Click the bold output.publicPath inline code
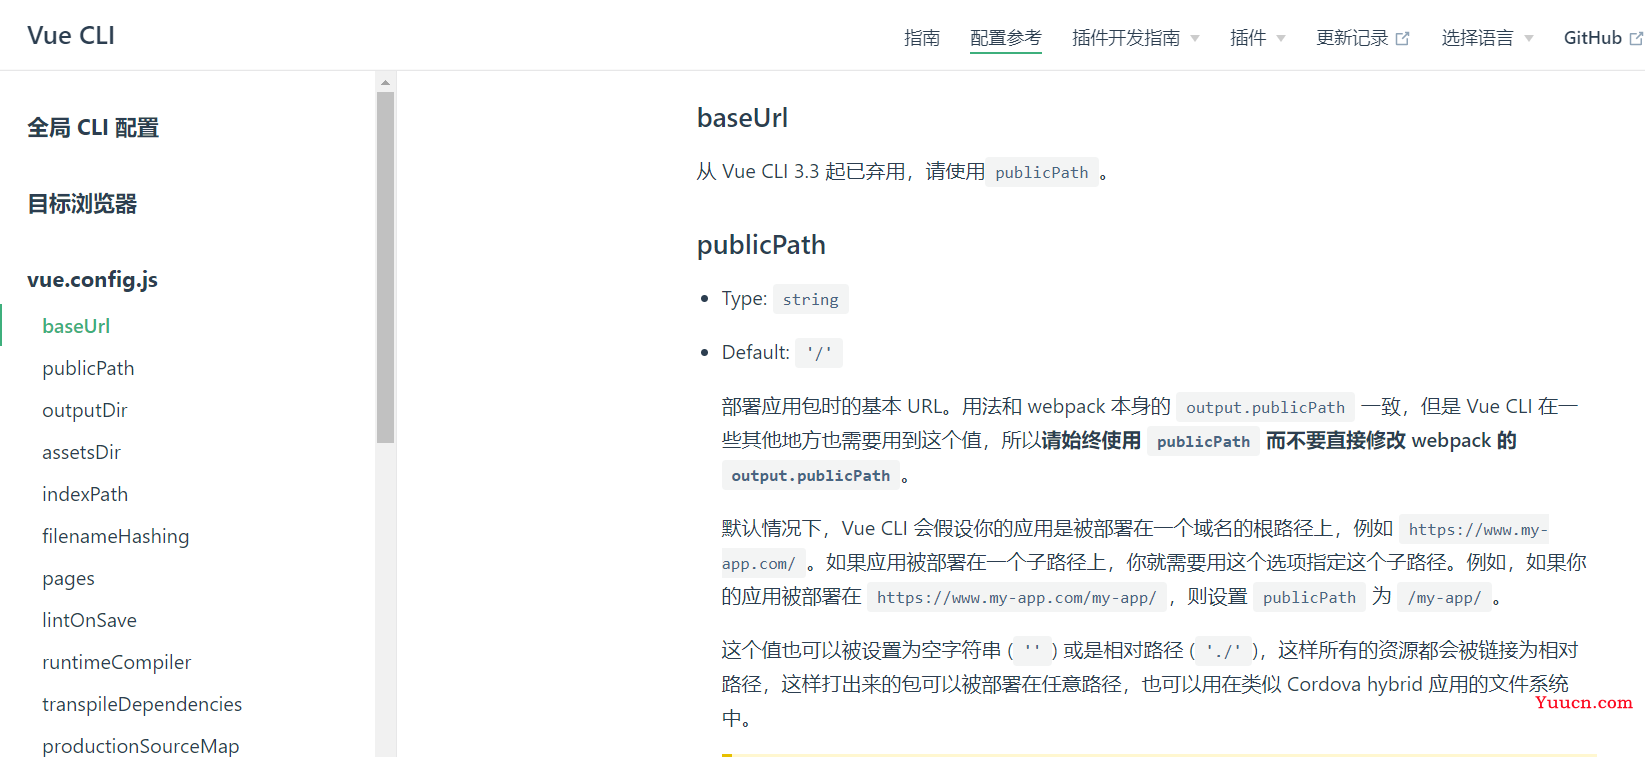Screen dimensions: 1645x757 coord(811,475)
